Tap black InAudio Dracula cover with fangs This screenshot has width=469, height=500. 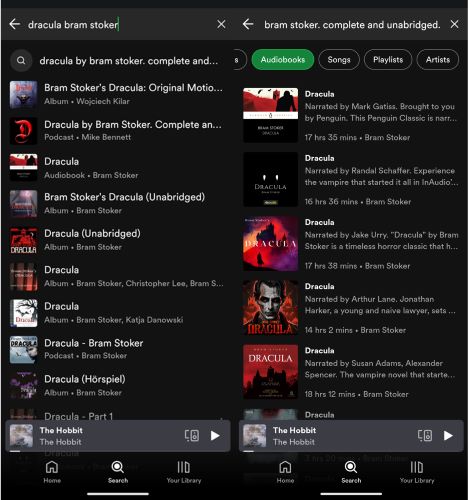(271, 179)
